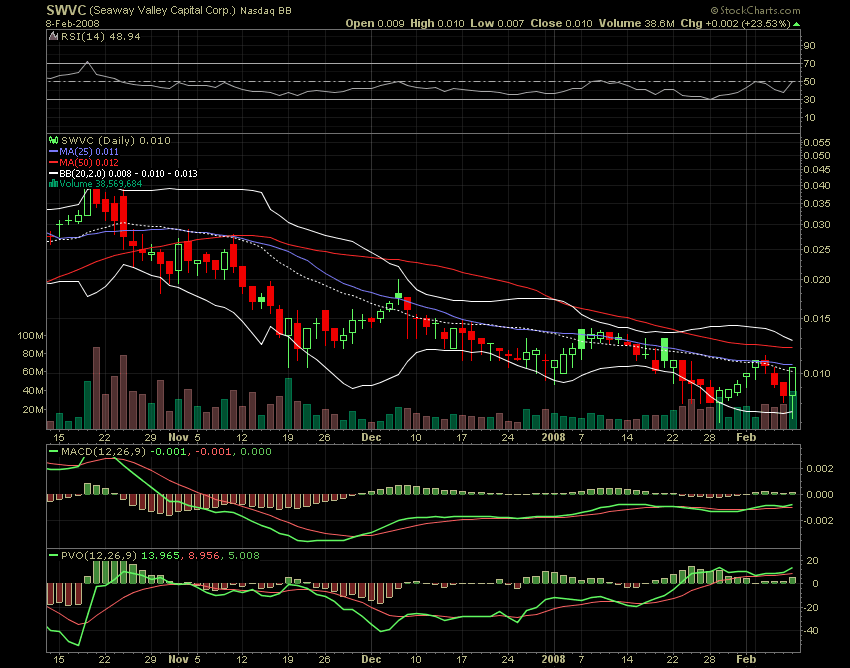Click the 0.025 price axis label
Viewport: 850px width, 668px height.
coord(816,250)
